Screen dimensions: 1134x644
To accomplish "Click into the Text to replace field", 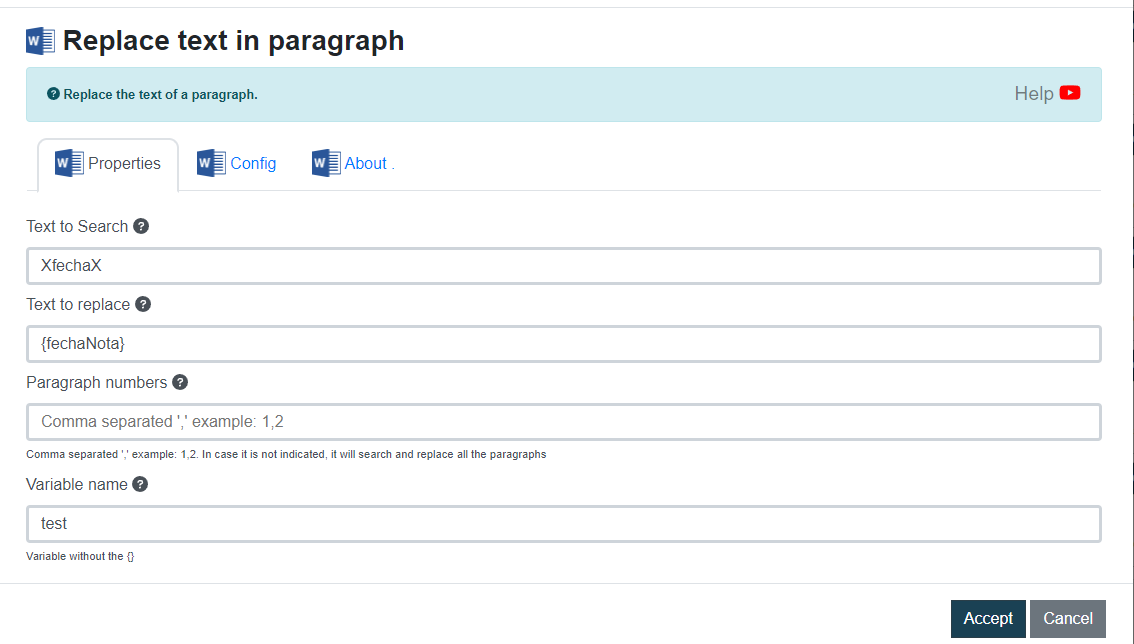I will point(563,344).
